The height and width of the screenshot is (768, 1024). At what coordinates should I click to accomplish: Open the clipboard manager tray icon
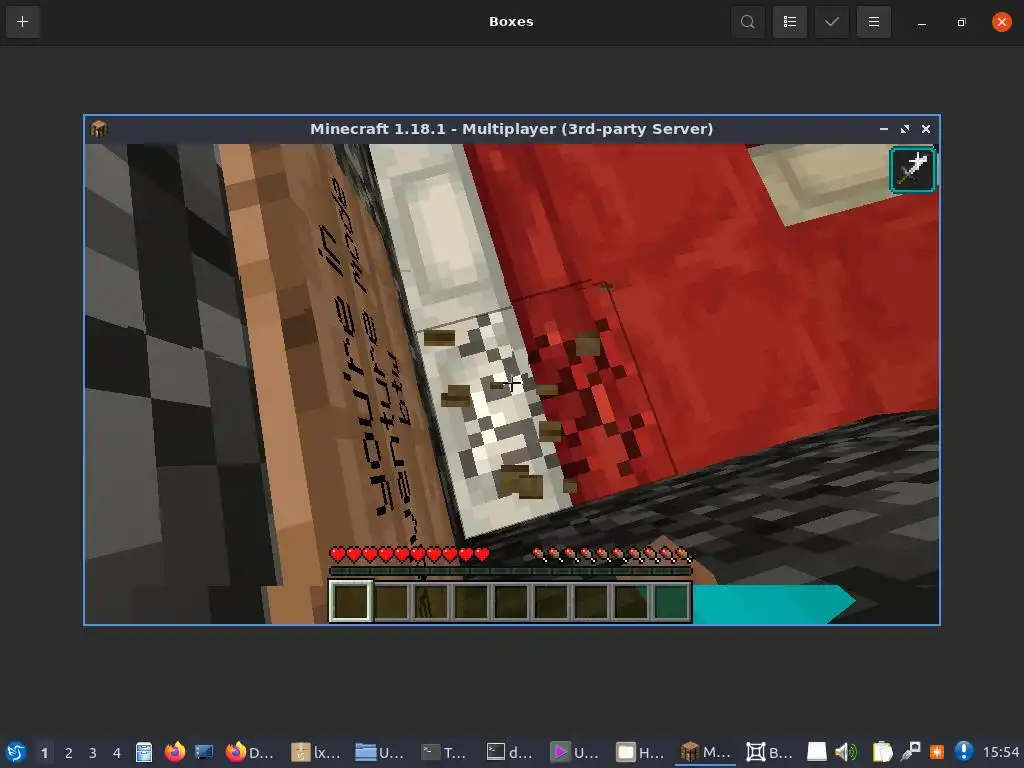click(882, 752)
